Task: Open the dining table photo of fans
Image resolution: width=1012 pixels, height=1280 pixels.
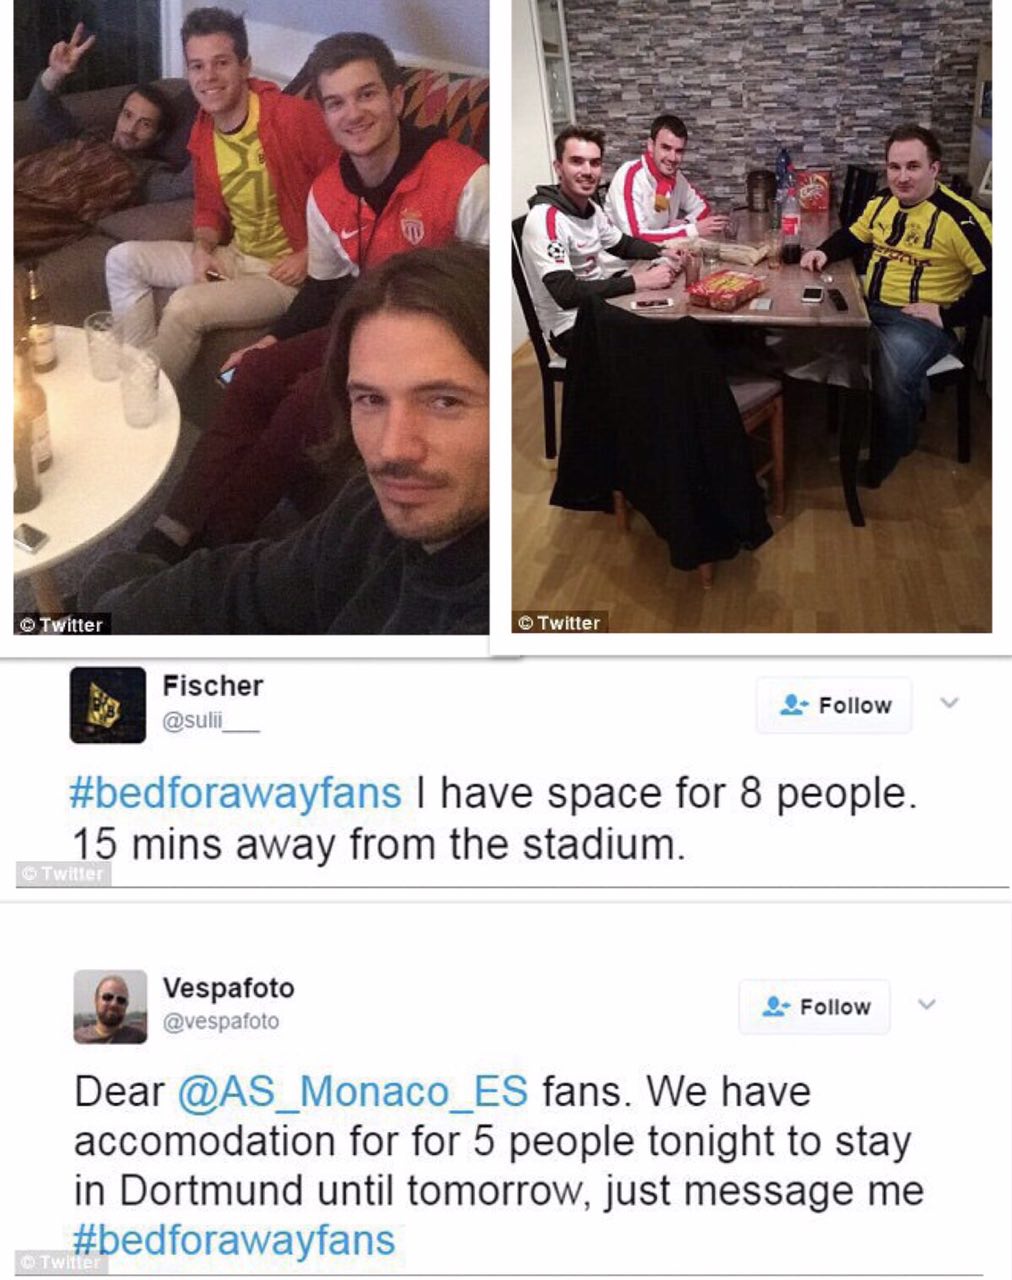Action: coord(752,316)
